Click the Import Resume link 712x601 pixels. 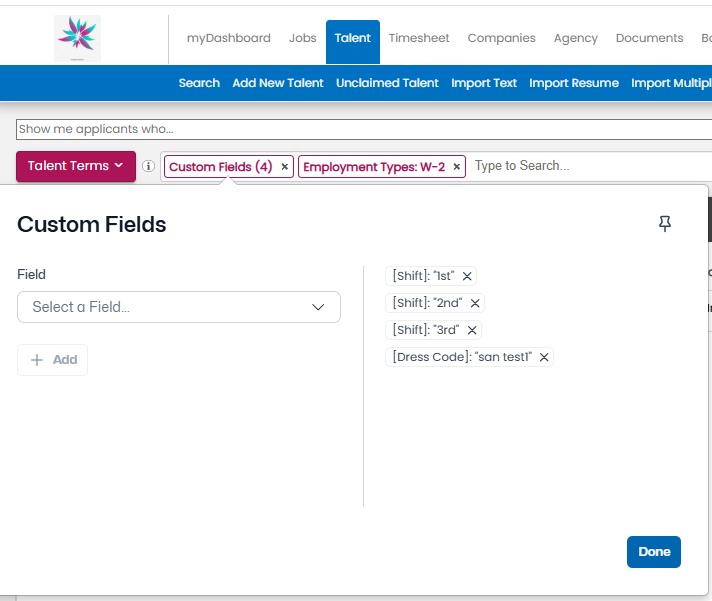pos(574,83)
